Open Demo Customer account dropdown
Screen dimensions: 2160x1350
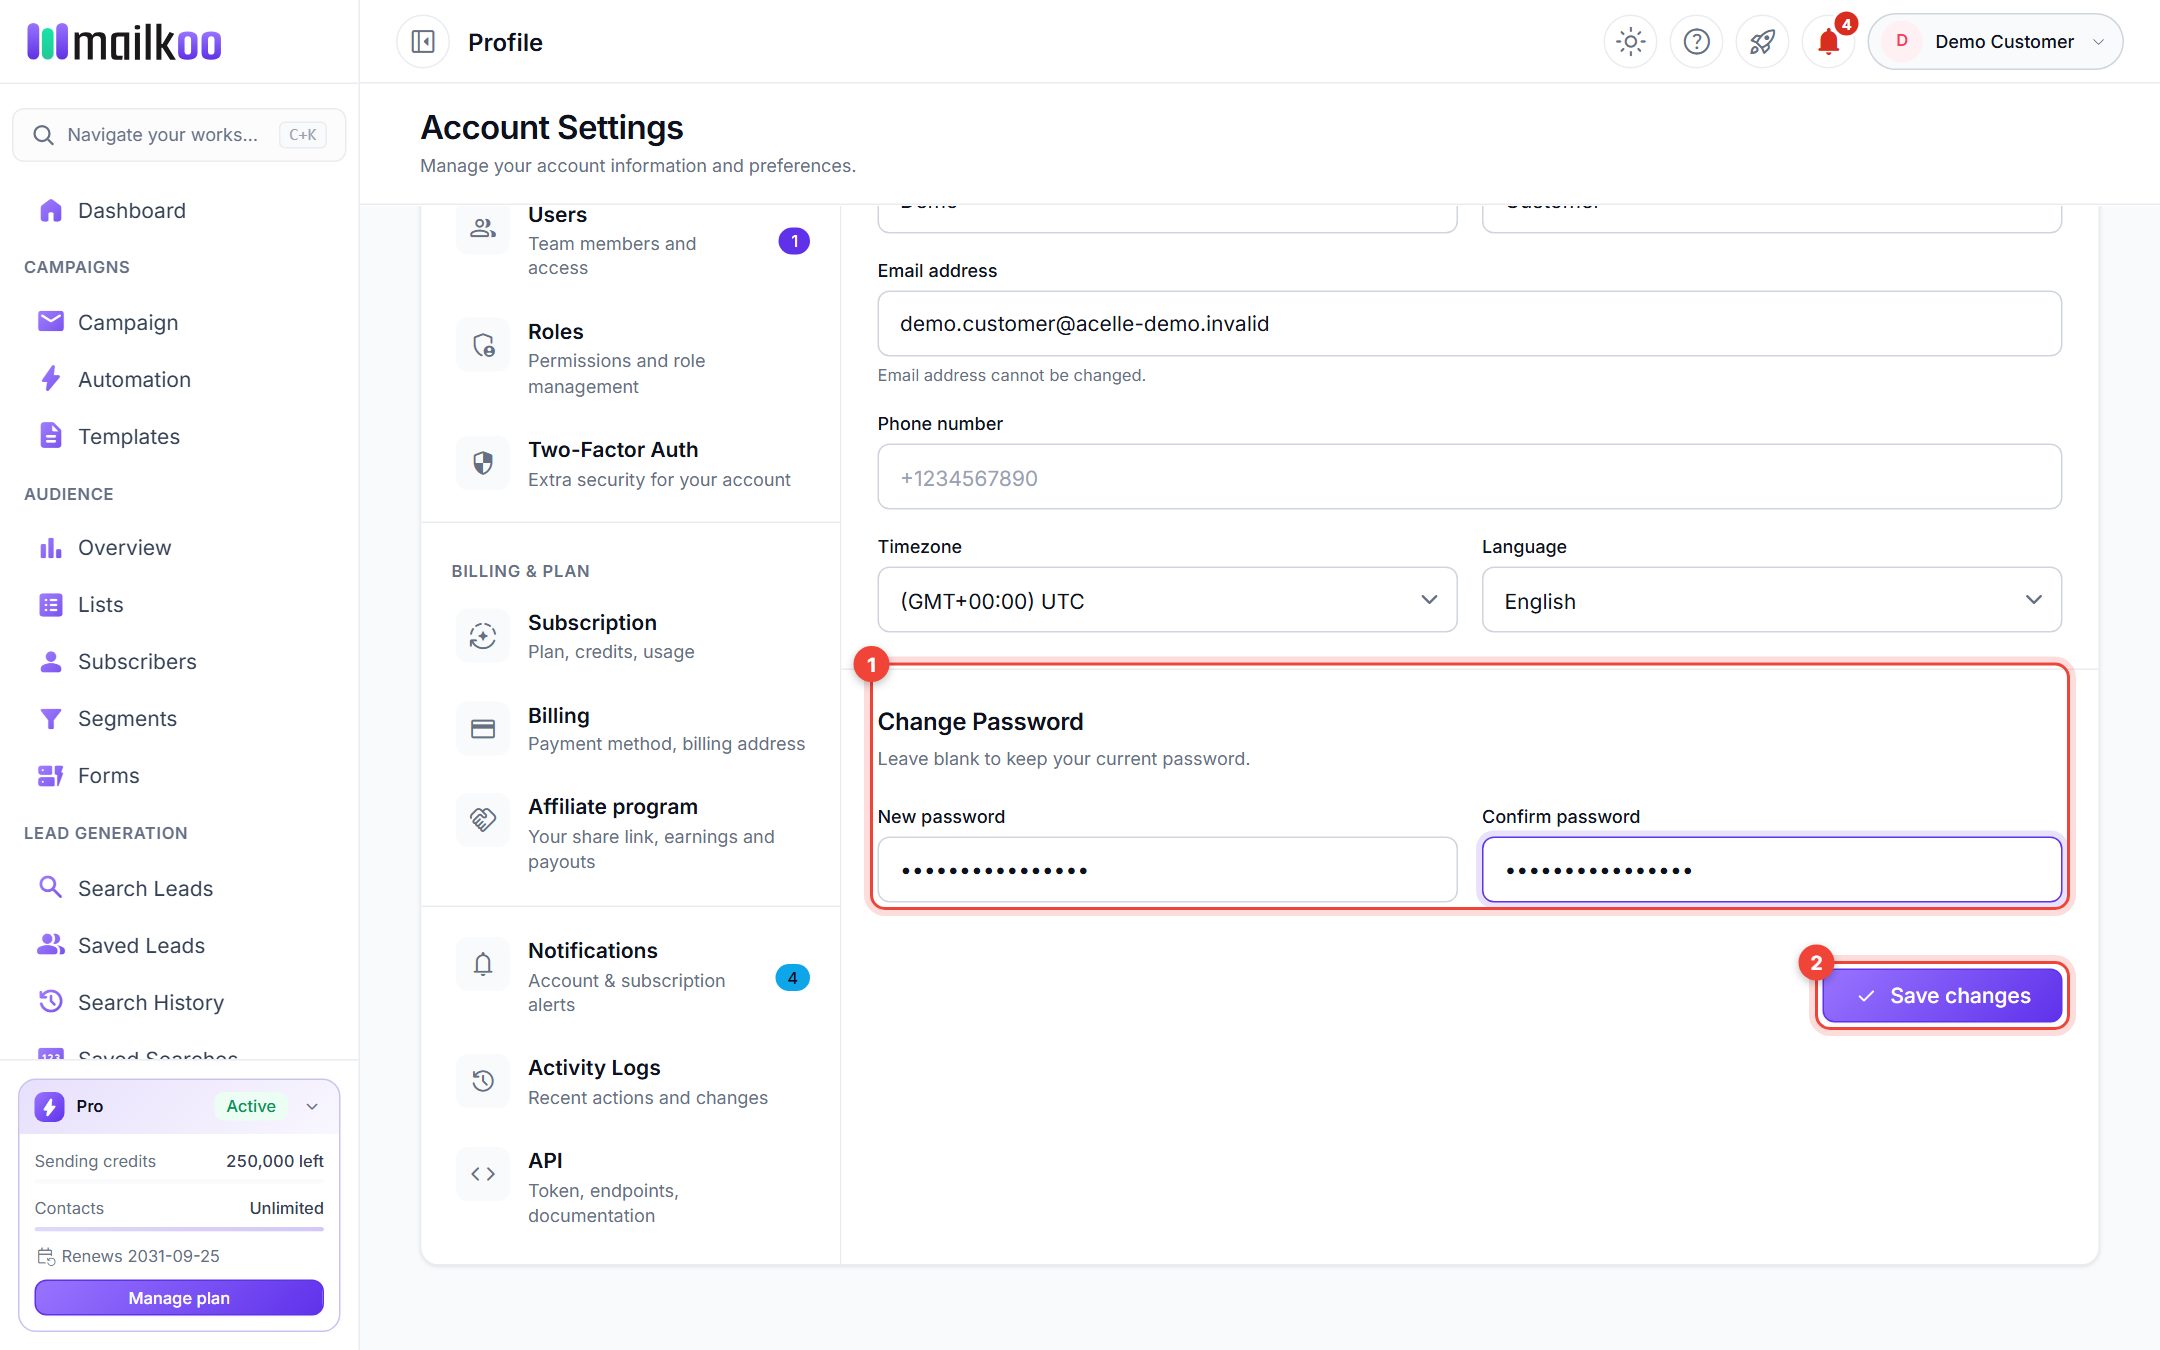[x=1995, y=42]
